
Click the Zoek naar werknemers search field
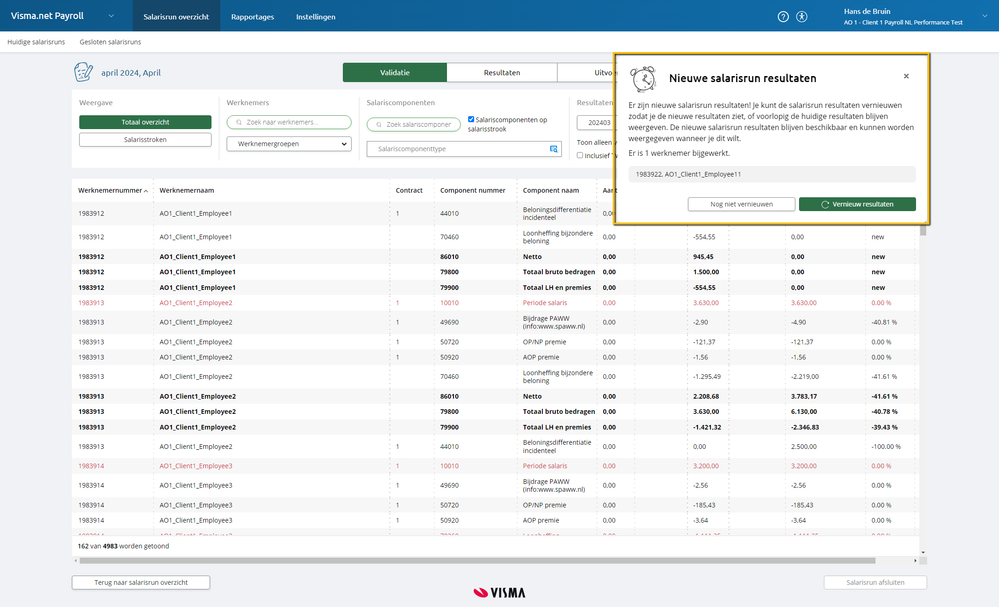pos(289,122)
